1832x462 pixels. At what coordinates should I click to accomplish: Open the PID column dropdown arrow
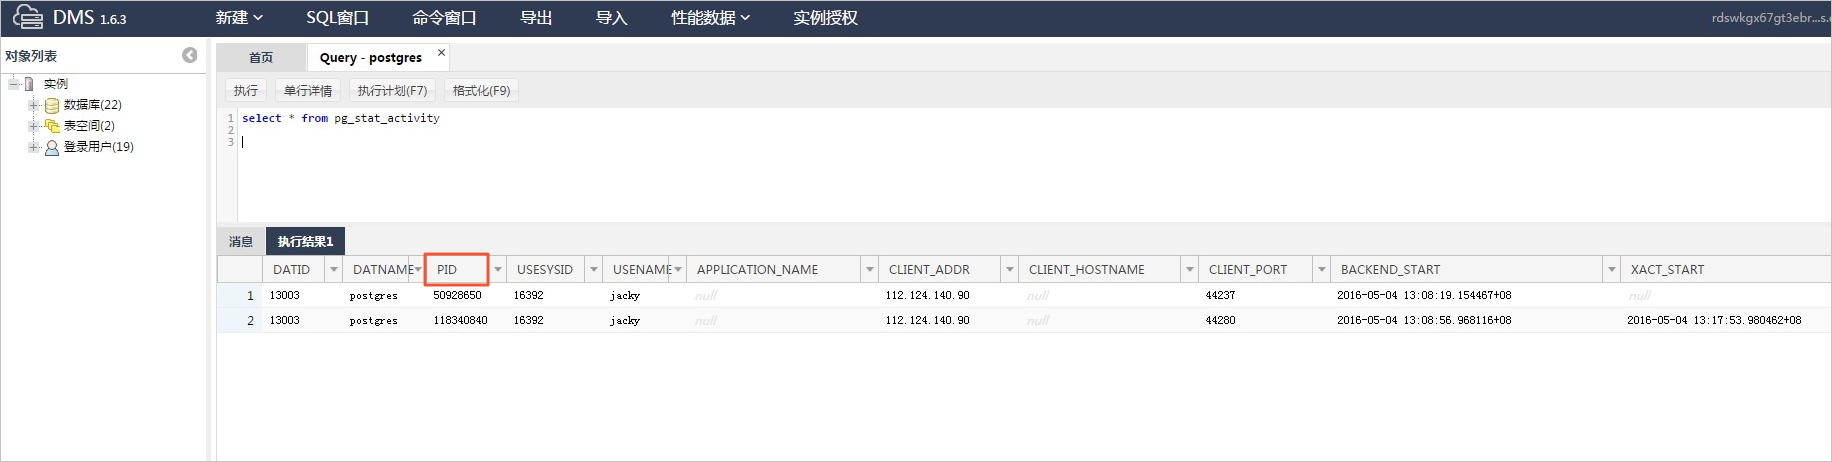pos(497,270)
